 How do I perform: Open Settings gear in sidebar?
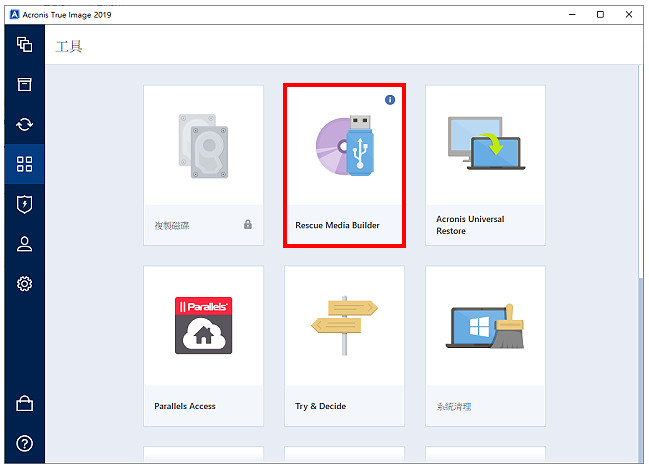pyautogui.click(x=24, y=284)
